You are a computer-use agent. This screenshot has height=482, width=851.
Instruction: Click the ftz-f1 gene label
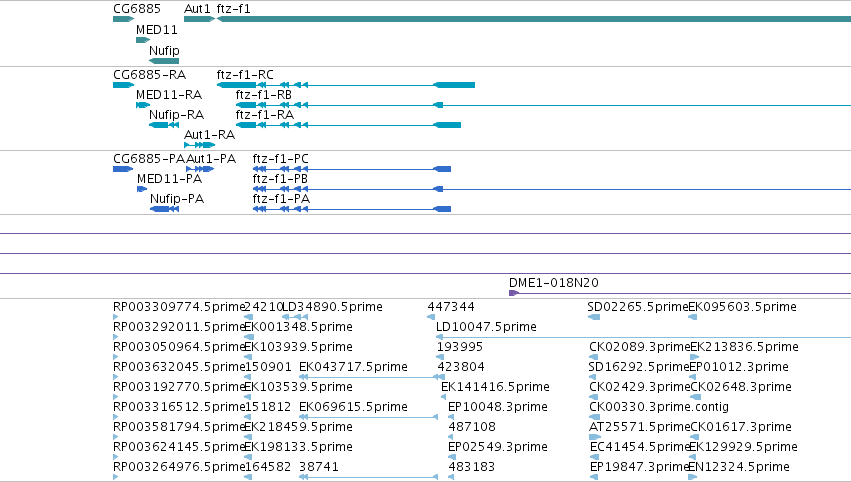tap(233, 9)
